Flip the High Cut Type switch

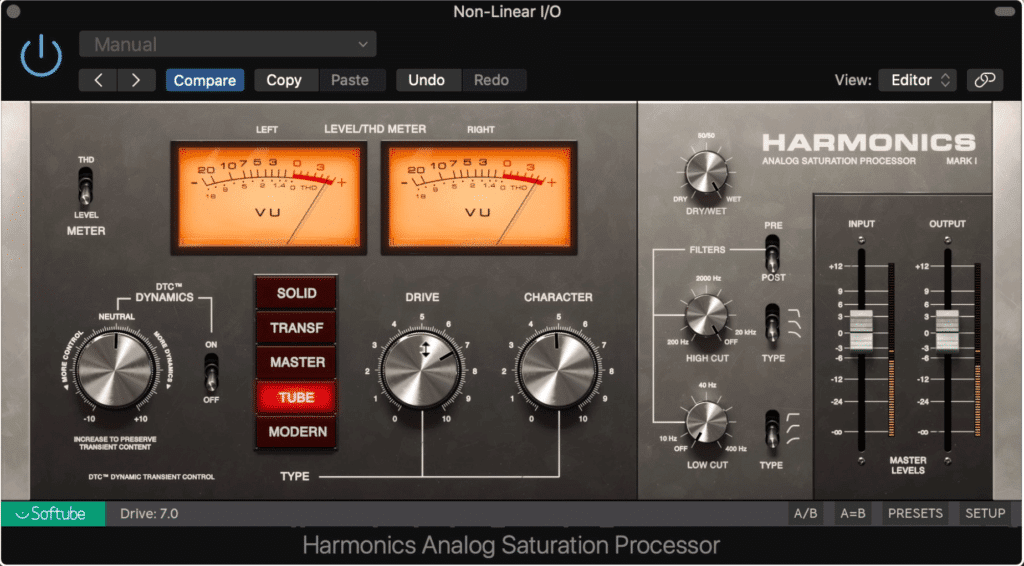click(773, 324)
